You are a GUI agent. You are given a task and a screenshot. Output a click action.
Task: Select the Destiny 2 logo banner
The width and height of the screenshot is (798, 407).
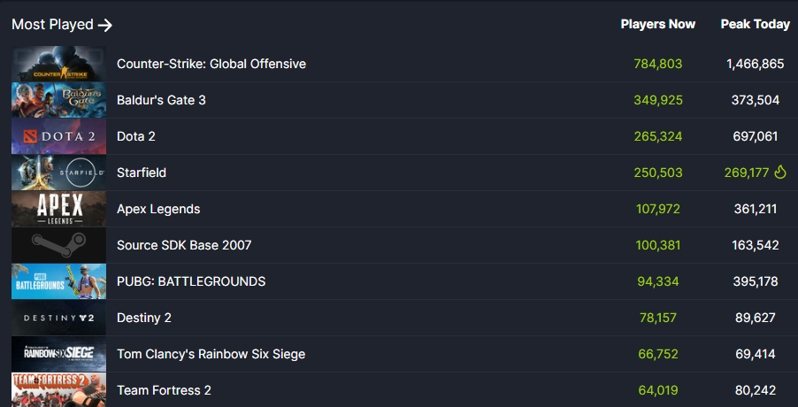pyautogui.click(x=59, y=317)
